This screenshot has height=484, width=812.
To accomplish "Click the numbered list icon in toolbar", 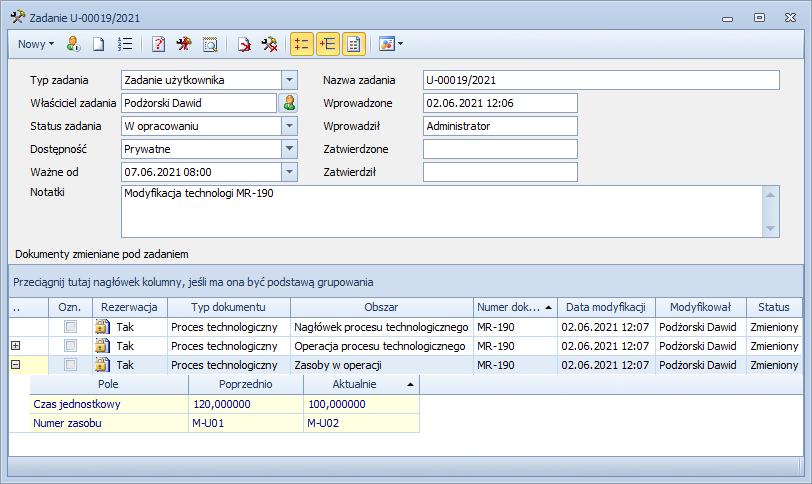I will tap(125, 44).
